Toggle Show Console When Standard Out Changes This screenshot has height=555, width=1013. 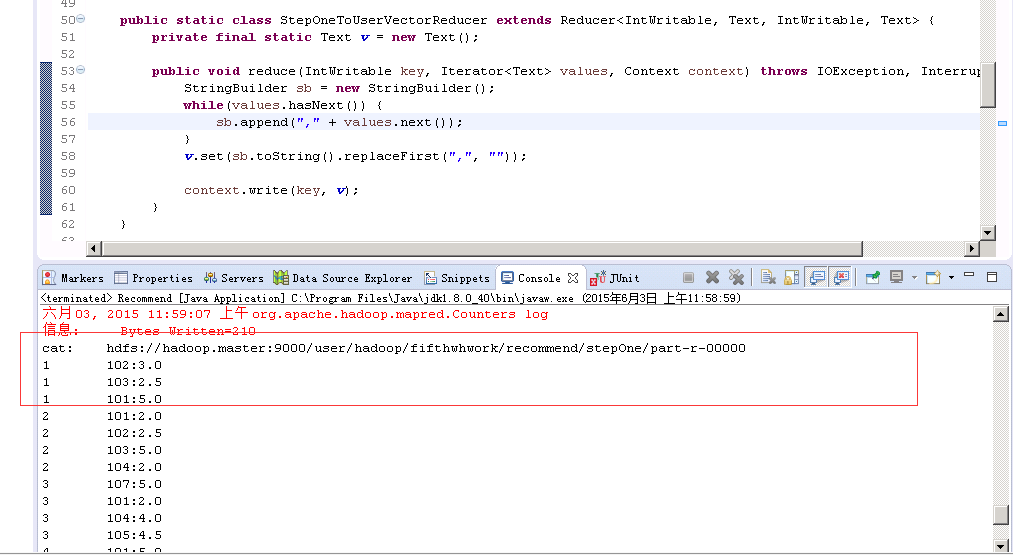click(817, 278)
